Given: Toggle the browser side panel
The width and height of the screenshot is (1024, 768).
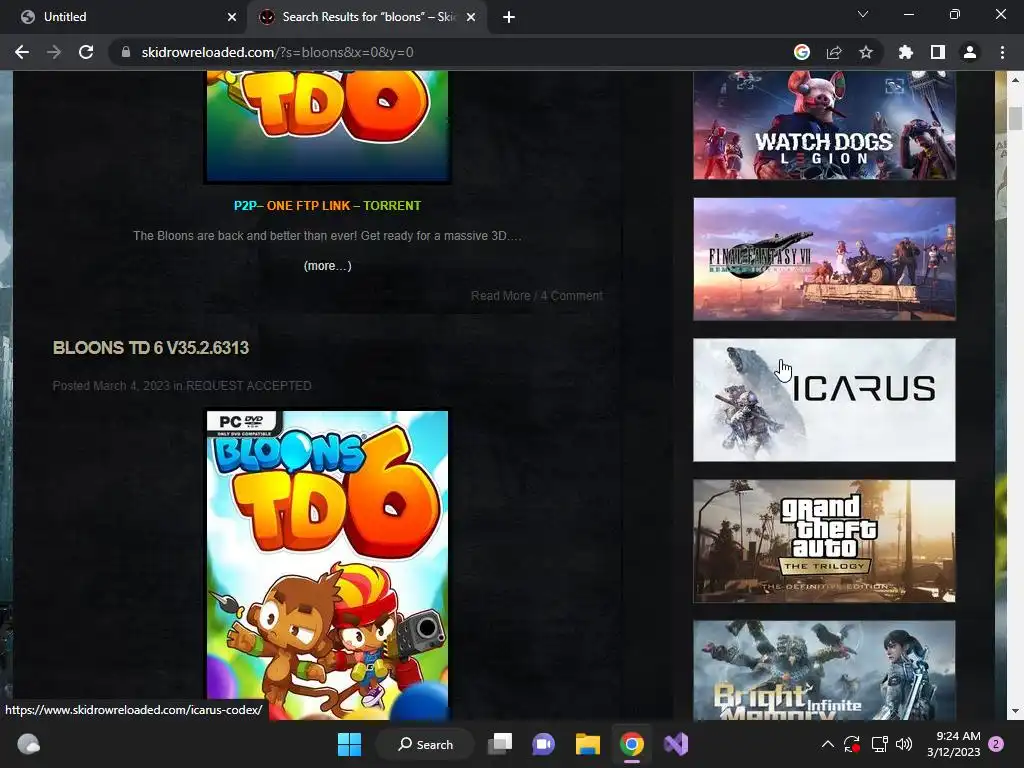Looking at the screenshot, I should click(x=937, y=52).
